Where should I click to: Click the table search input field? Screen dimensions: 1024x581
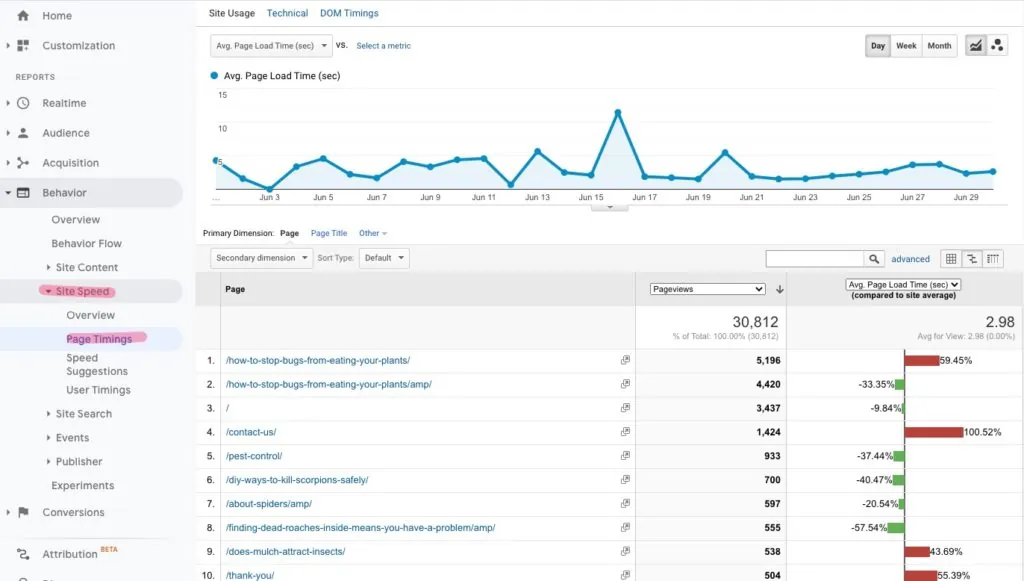[x=814, y=259]
